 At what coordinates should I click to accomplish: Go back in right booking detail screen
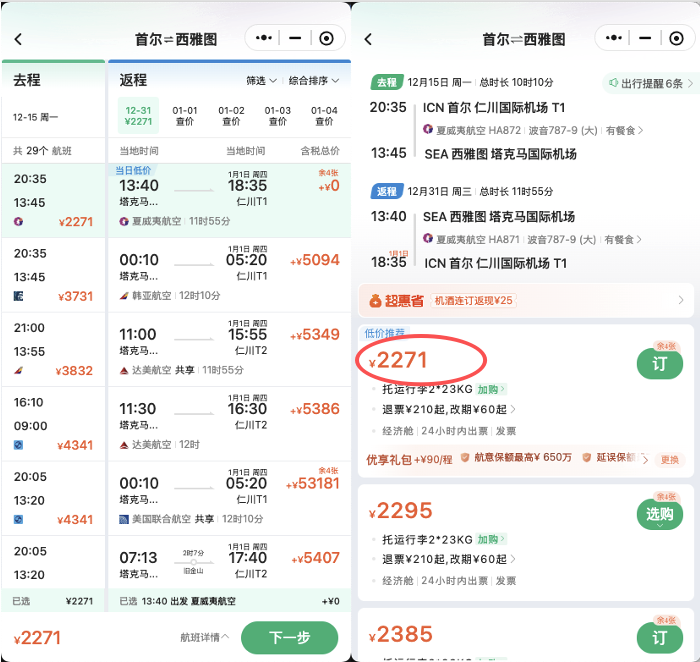click(x=368, y=39)
